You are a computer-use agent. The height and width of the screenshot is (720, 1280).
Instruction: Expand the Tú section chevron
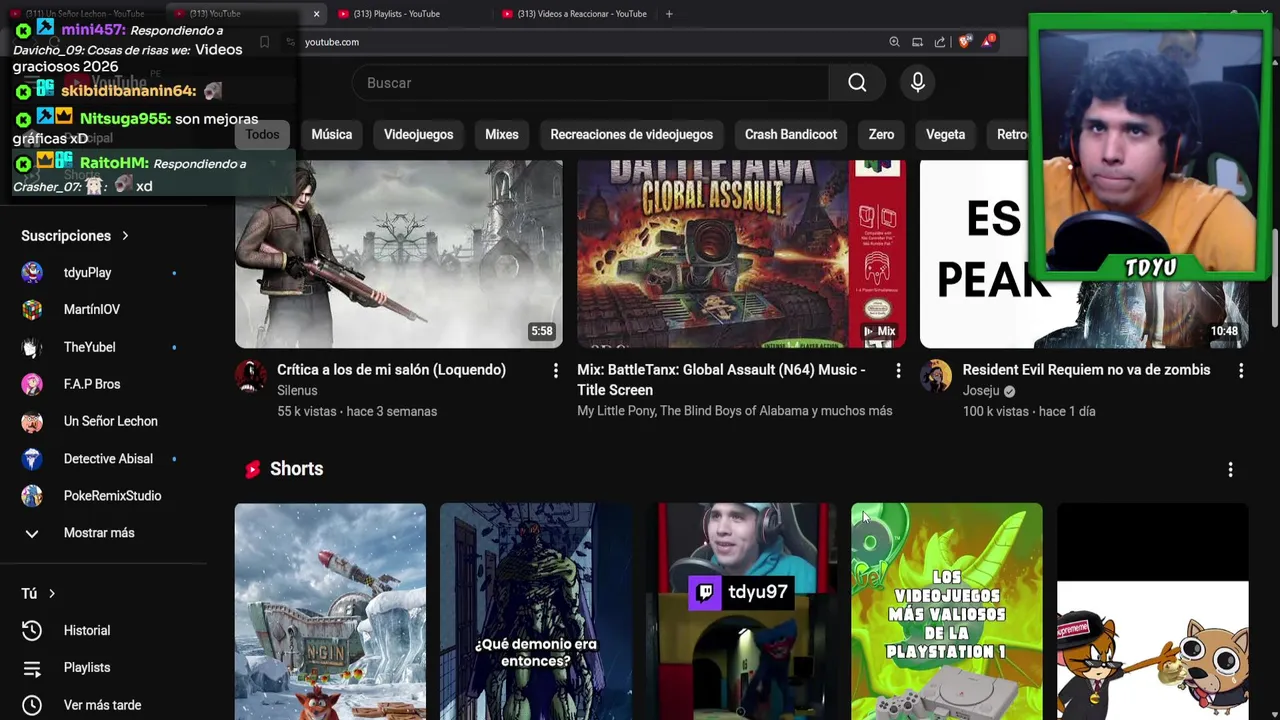[51, 594]
